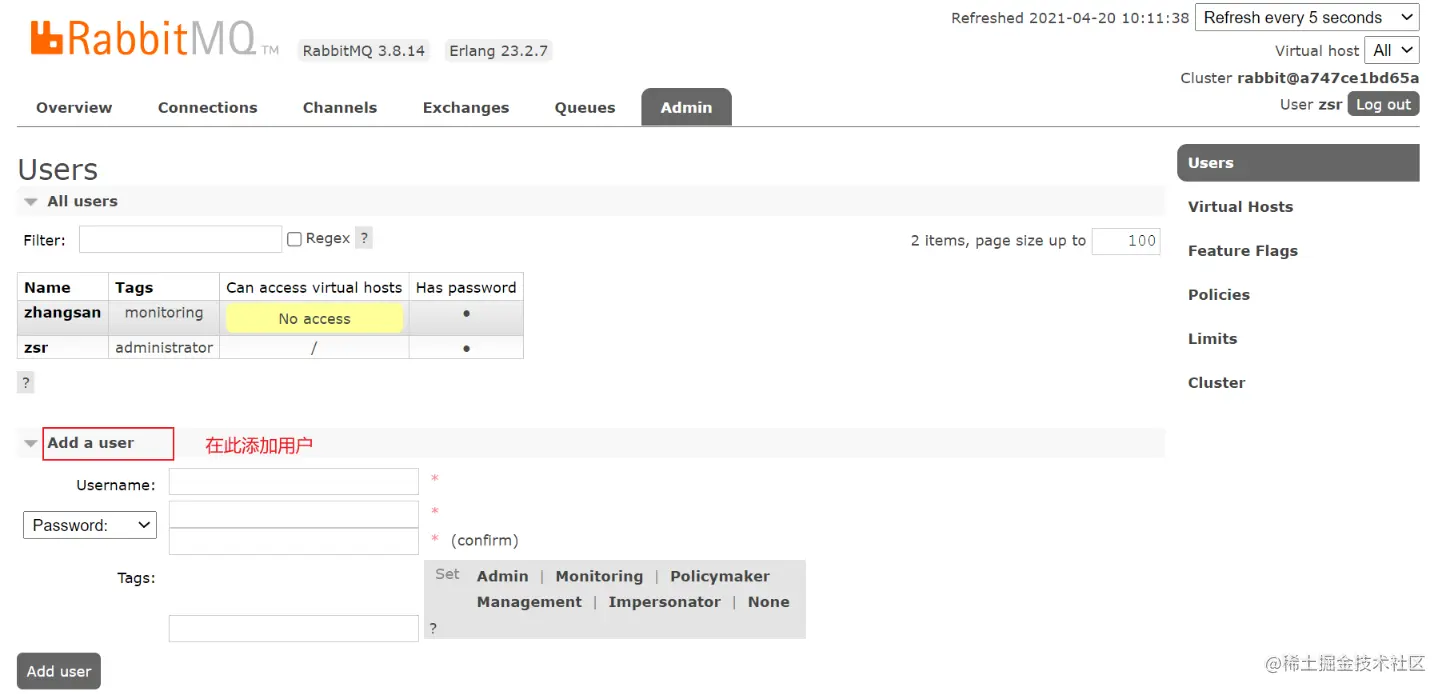This screenshot has width=1446, height=694.
Task: Open Virtual Hosts in the sidebar
Action: point(1240,207)
